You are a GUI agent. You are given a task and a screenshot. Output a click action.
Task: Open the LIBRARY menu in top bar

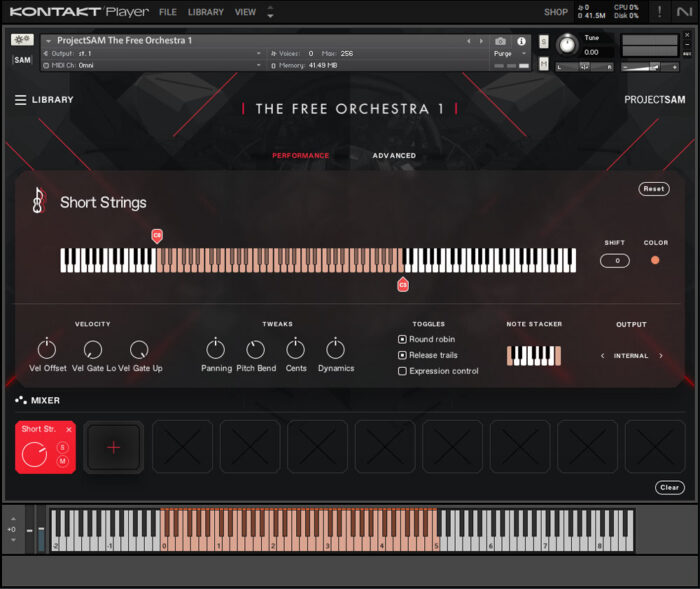(x=206, y=12)
